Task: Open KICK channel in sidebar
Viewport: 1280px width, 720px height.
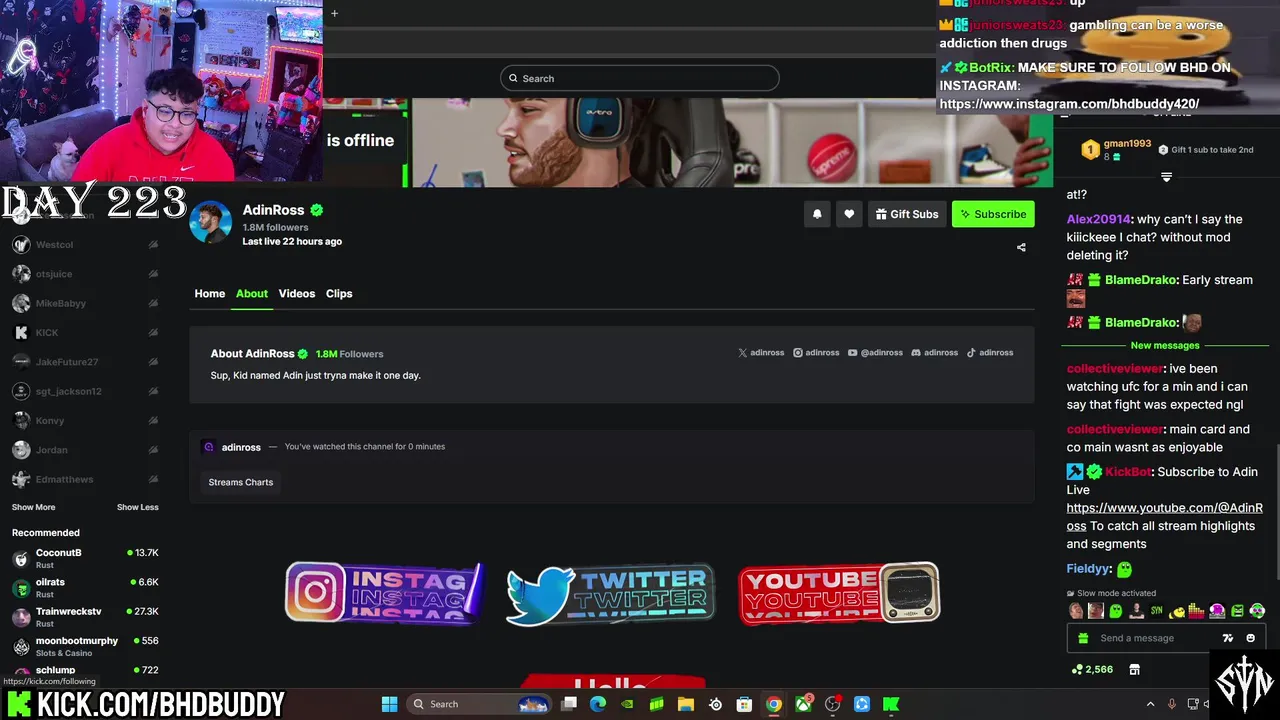Action: [x=85, y=332]
